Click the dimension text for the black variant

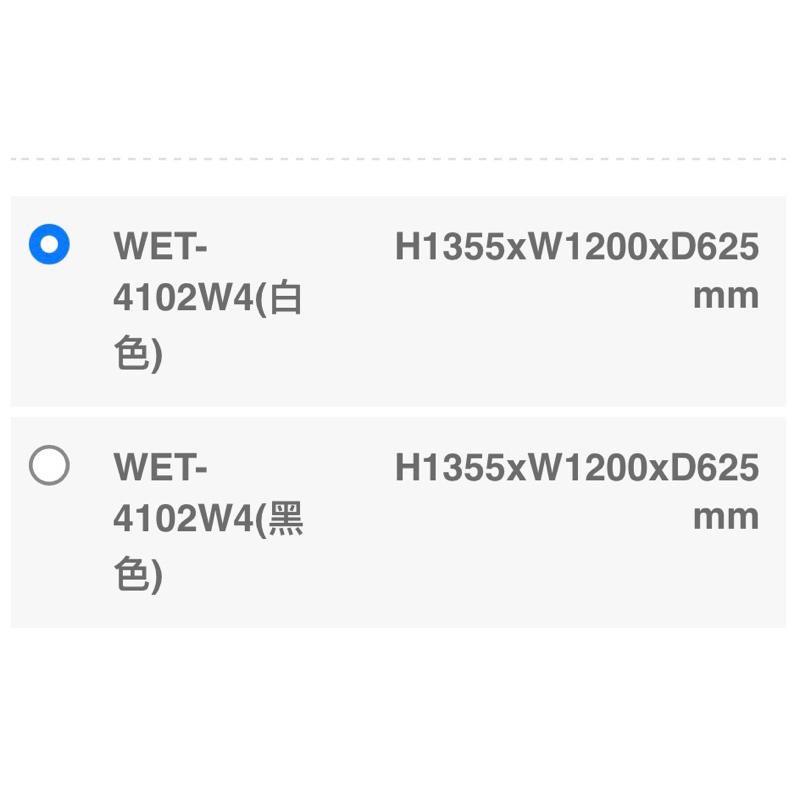578,466
